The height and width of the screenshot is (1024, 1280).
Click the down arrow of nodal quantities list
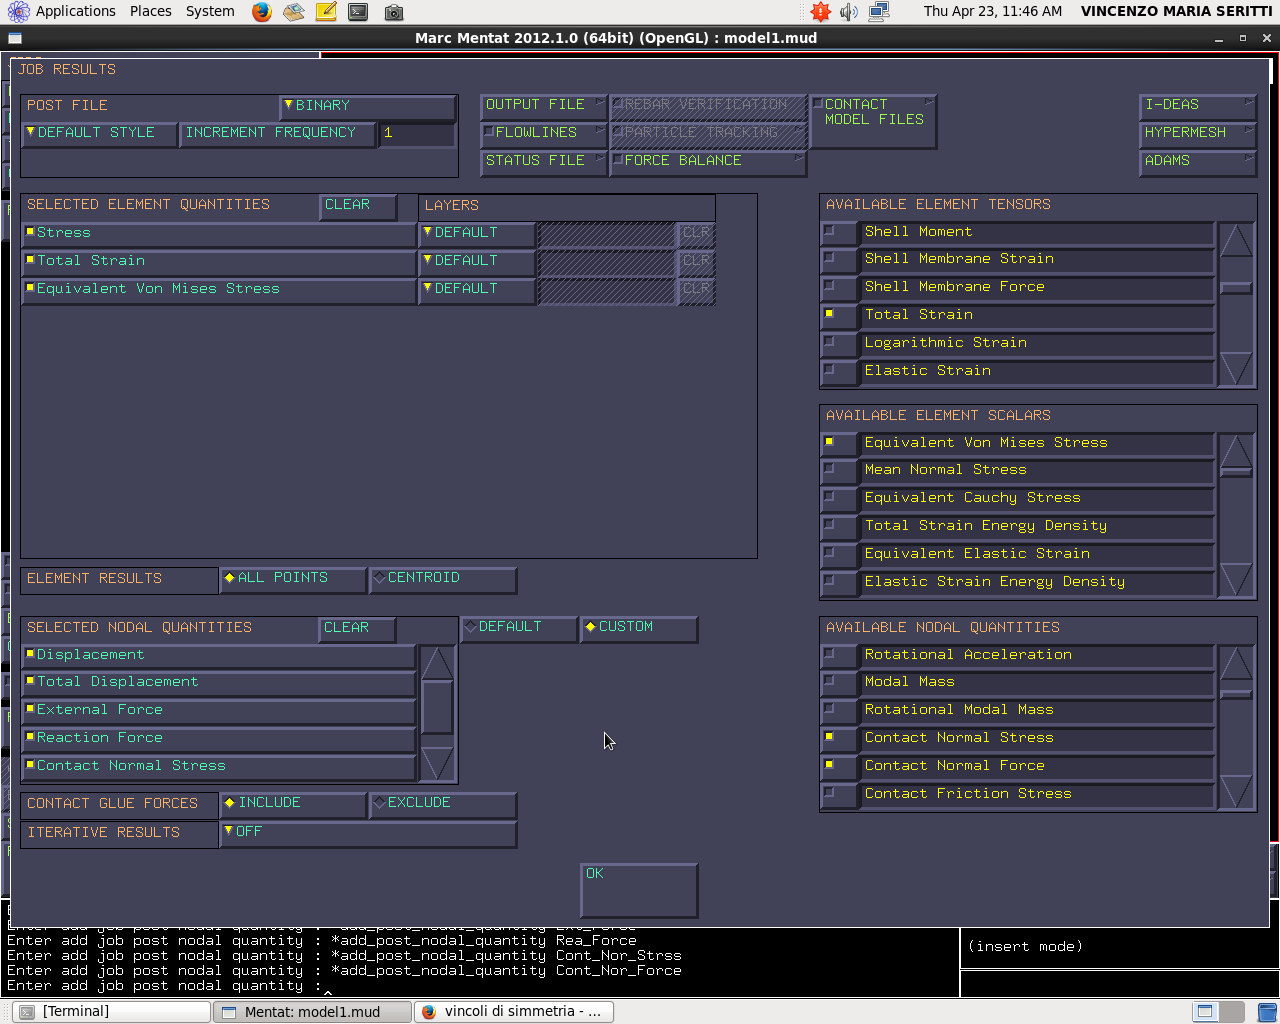tap(1236, 790)
